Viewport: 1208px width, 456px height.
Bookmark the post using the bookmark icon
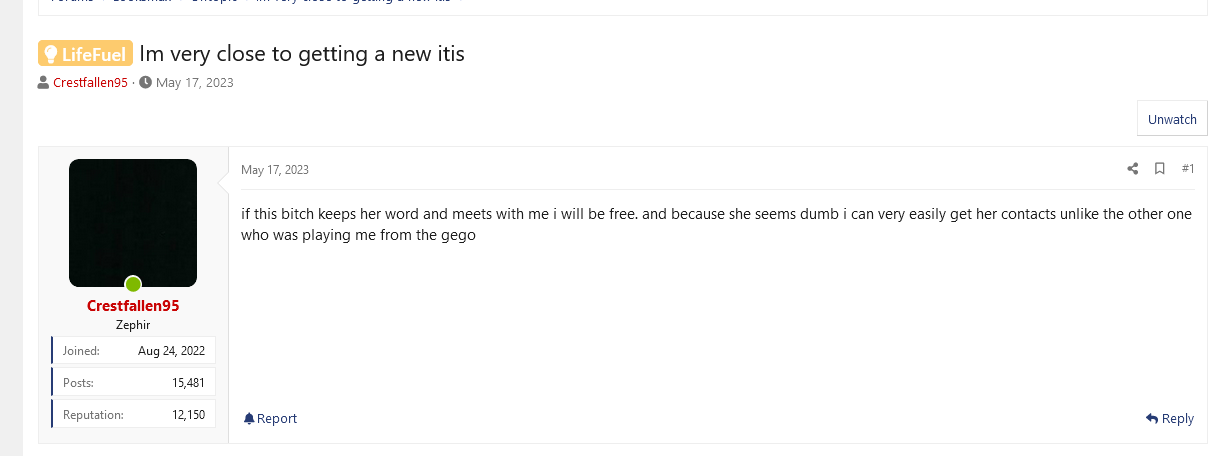coord(1160,169)
